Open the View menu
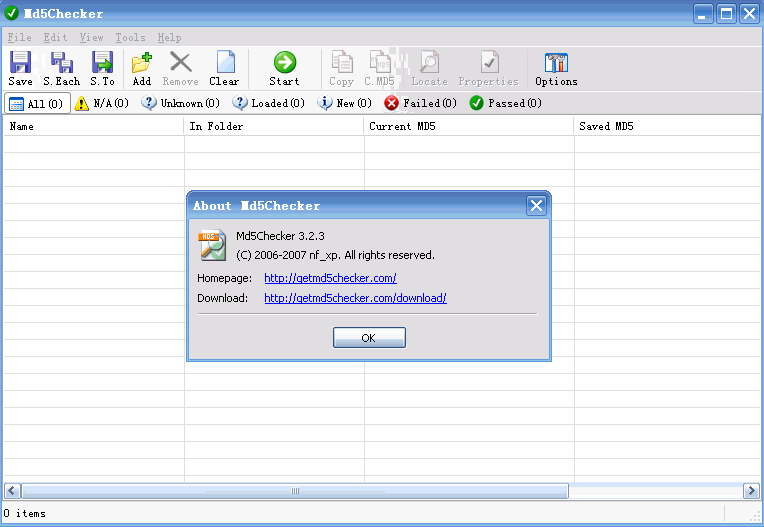764x527 pixels. (92, 38)
